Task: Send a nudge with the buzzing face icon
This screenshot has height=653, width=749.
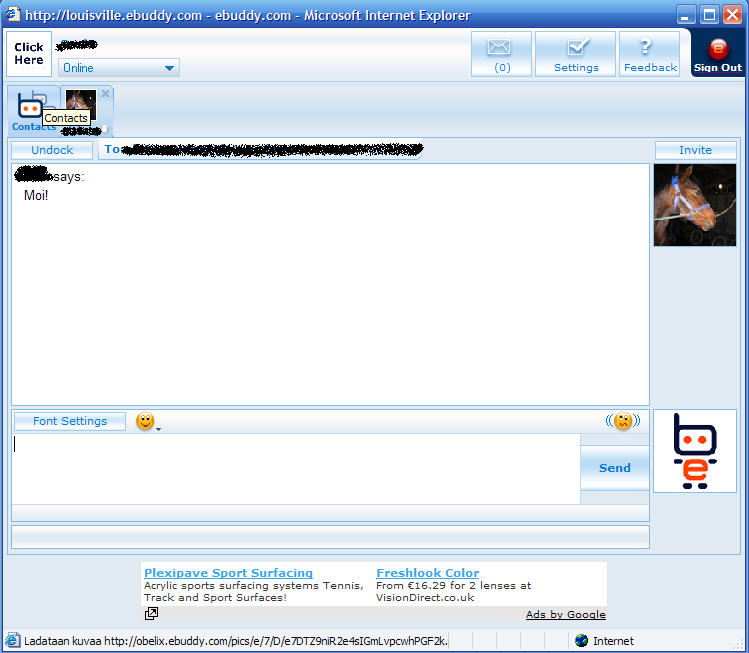Action: tap(623, 421)
